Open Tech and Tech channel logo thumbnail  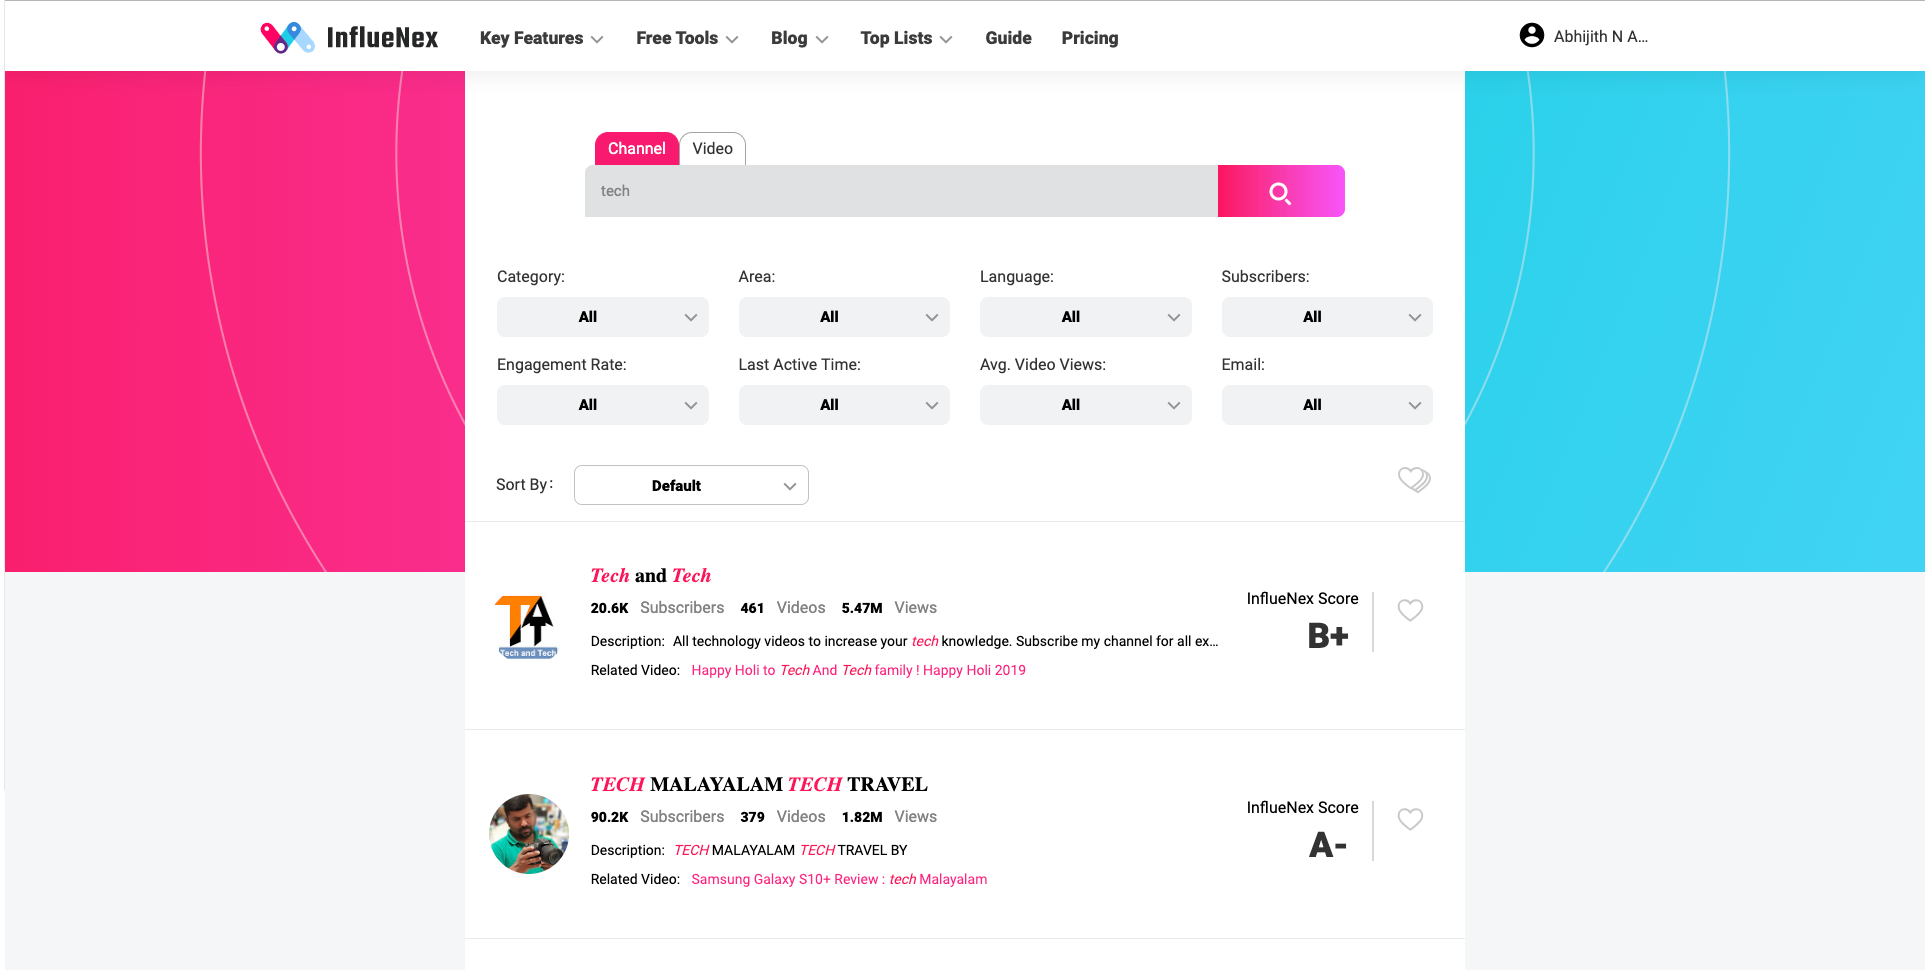(x=528, y=627)
